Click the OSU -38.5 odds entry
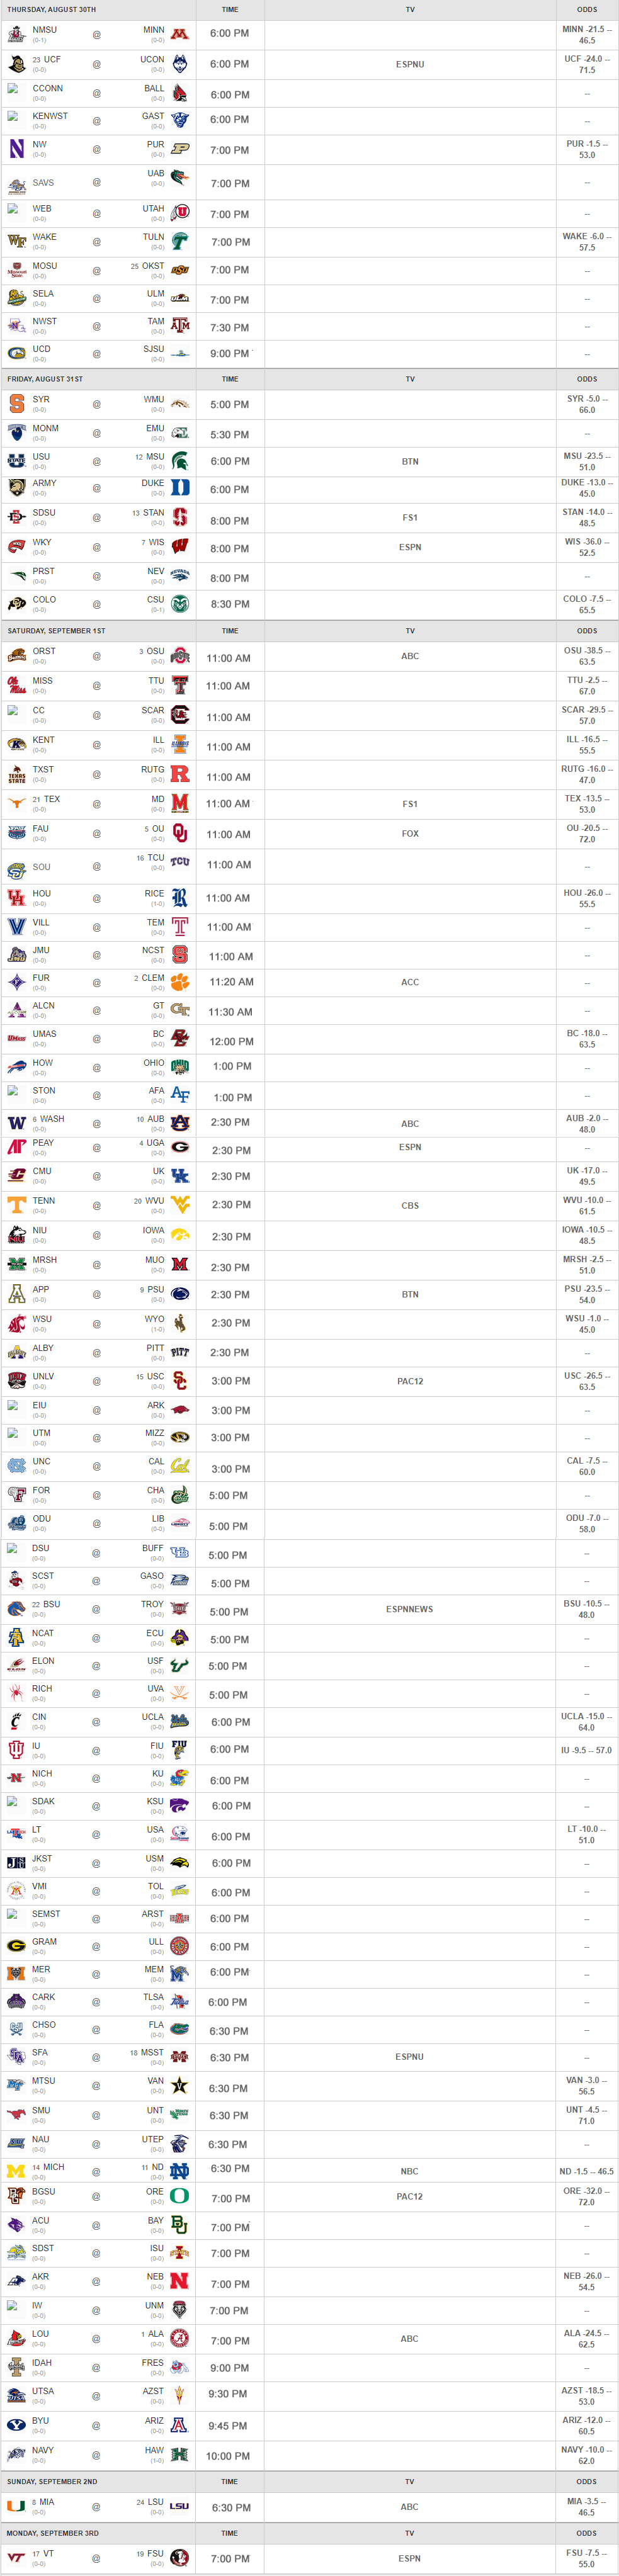Screen dimensions: 619x2576 (x=586, y=656)
